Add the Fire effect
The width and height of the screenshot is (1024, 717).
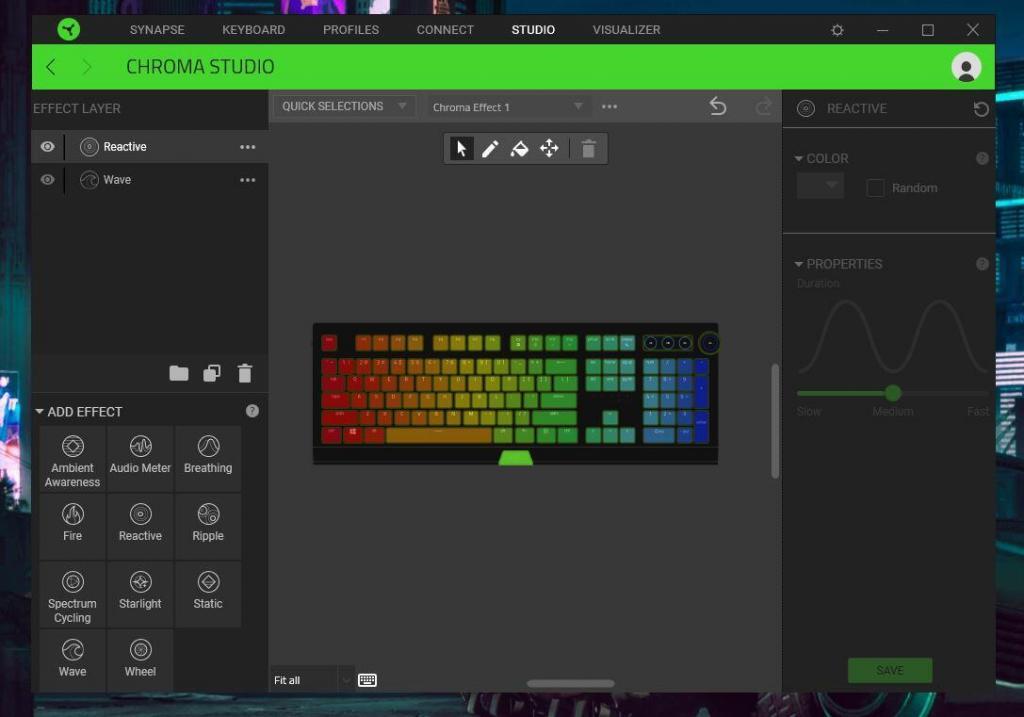pyautogui.click(x=73, y=524)
